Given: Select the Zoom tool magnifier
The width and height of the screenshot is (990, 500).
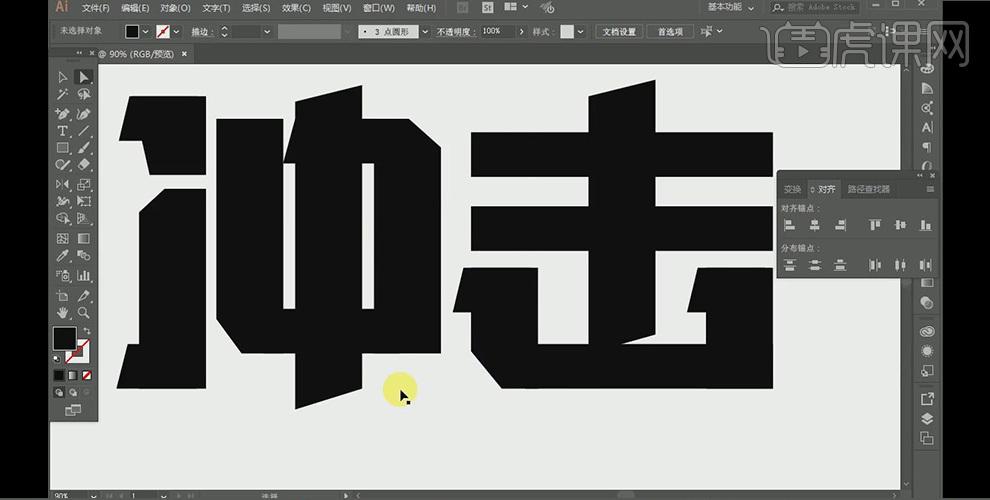Looking at the screenshot, I should (x=83, y=312).
